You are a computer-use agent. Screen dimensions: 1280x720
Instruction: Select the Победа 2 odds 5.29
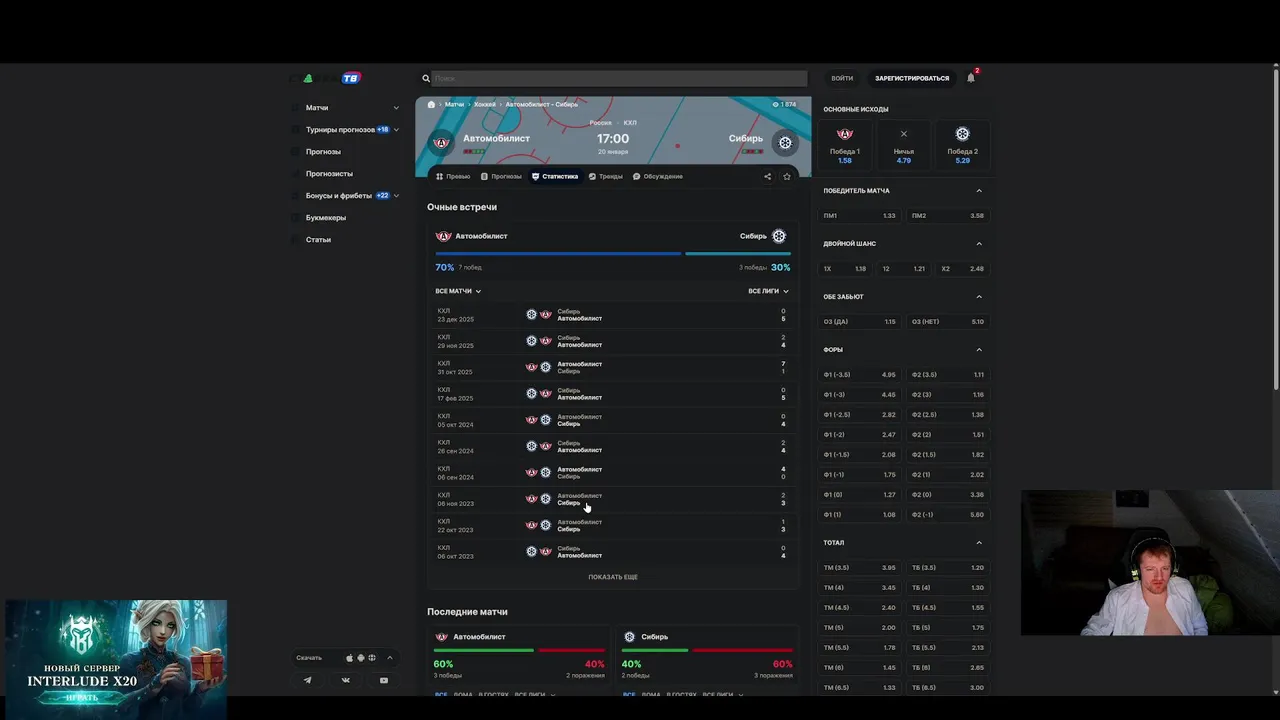[x=963, y=145]
